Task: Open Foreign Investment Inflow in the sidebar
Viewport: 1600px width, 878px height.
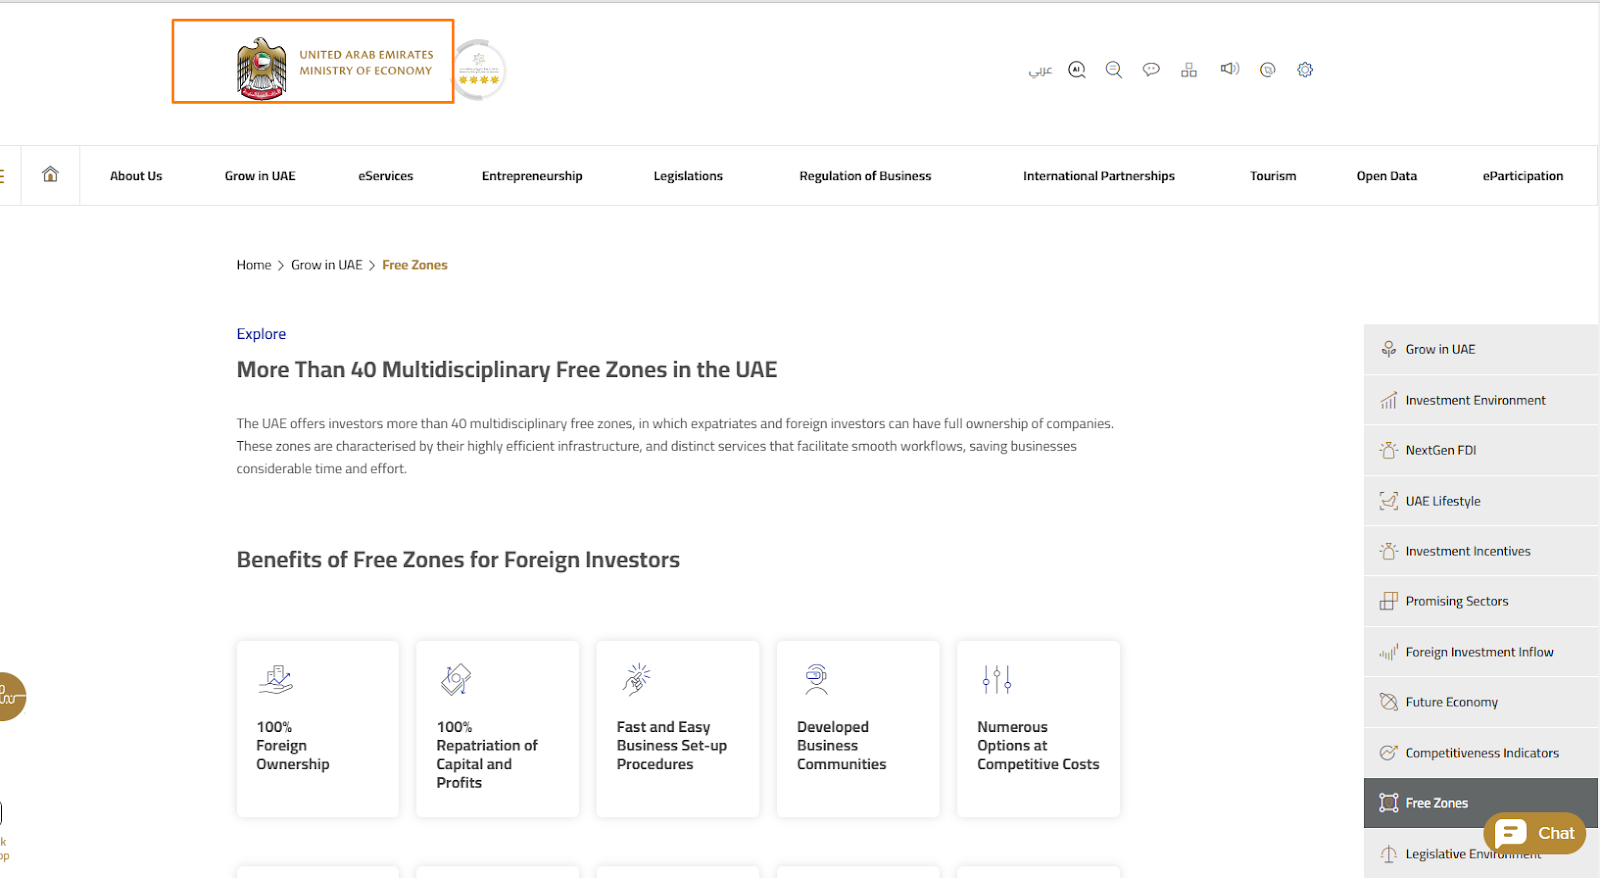Action: [1481, 652]
